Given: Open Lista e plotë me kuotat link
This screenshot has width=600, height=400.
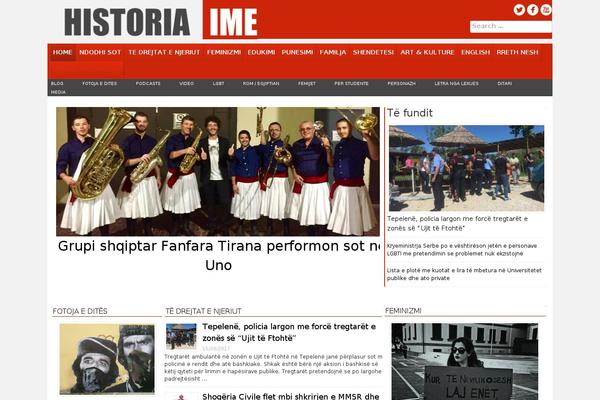Looking at the screenshot, I should point(464,274).
